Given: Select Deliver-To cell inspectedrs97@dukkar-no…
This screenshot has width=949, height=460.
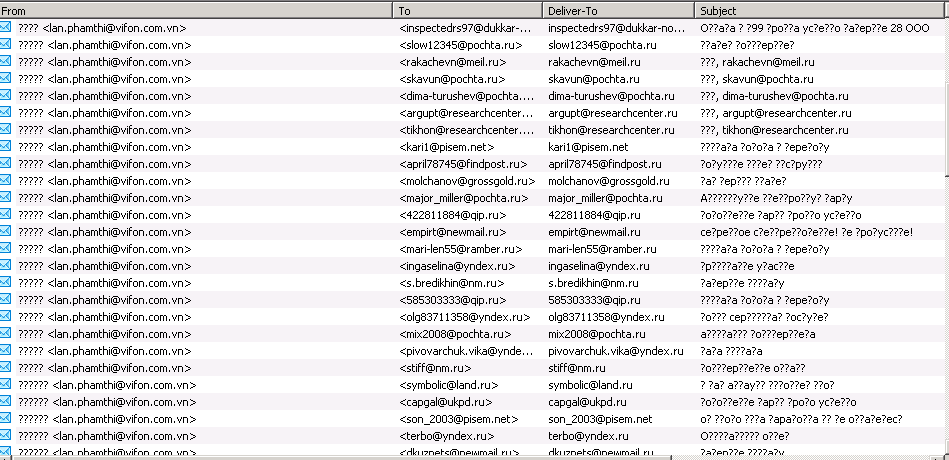Looking at the screenshot, I should (616, 28).
